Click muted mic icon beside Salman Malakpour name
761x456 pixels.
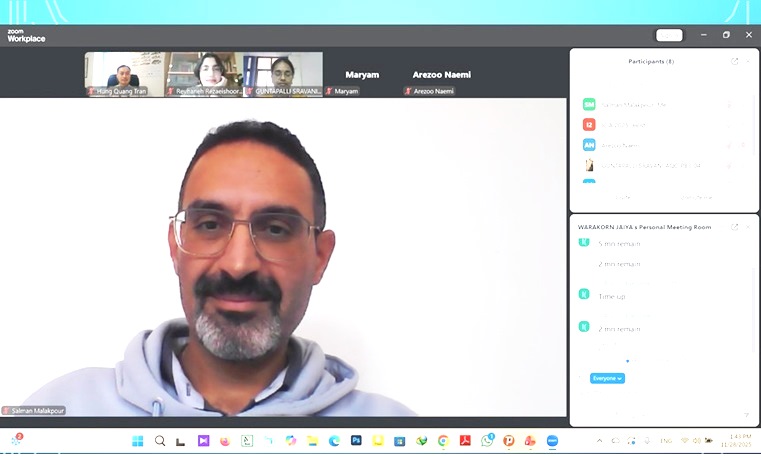pos(6,410)
